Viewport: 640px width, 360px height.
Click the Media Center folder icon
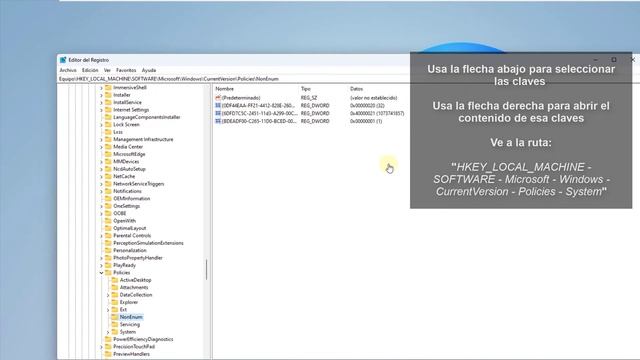(x=108, y=147)
